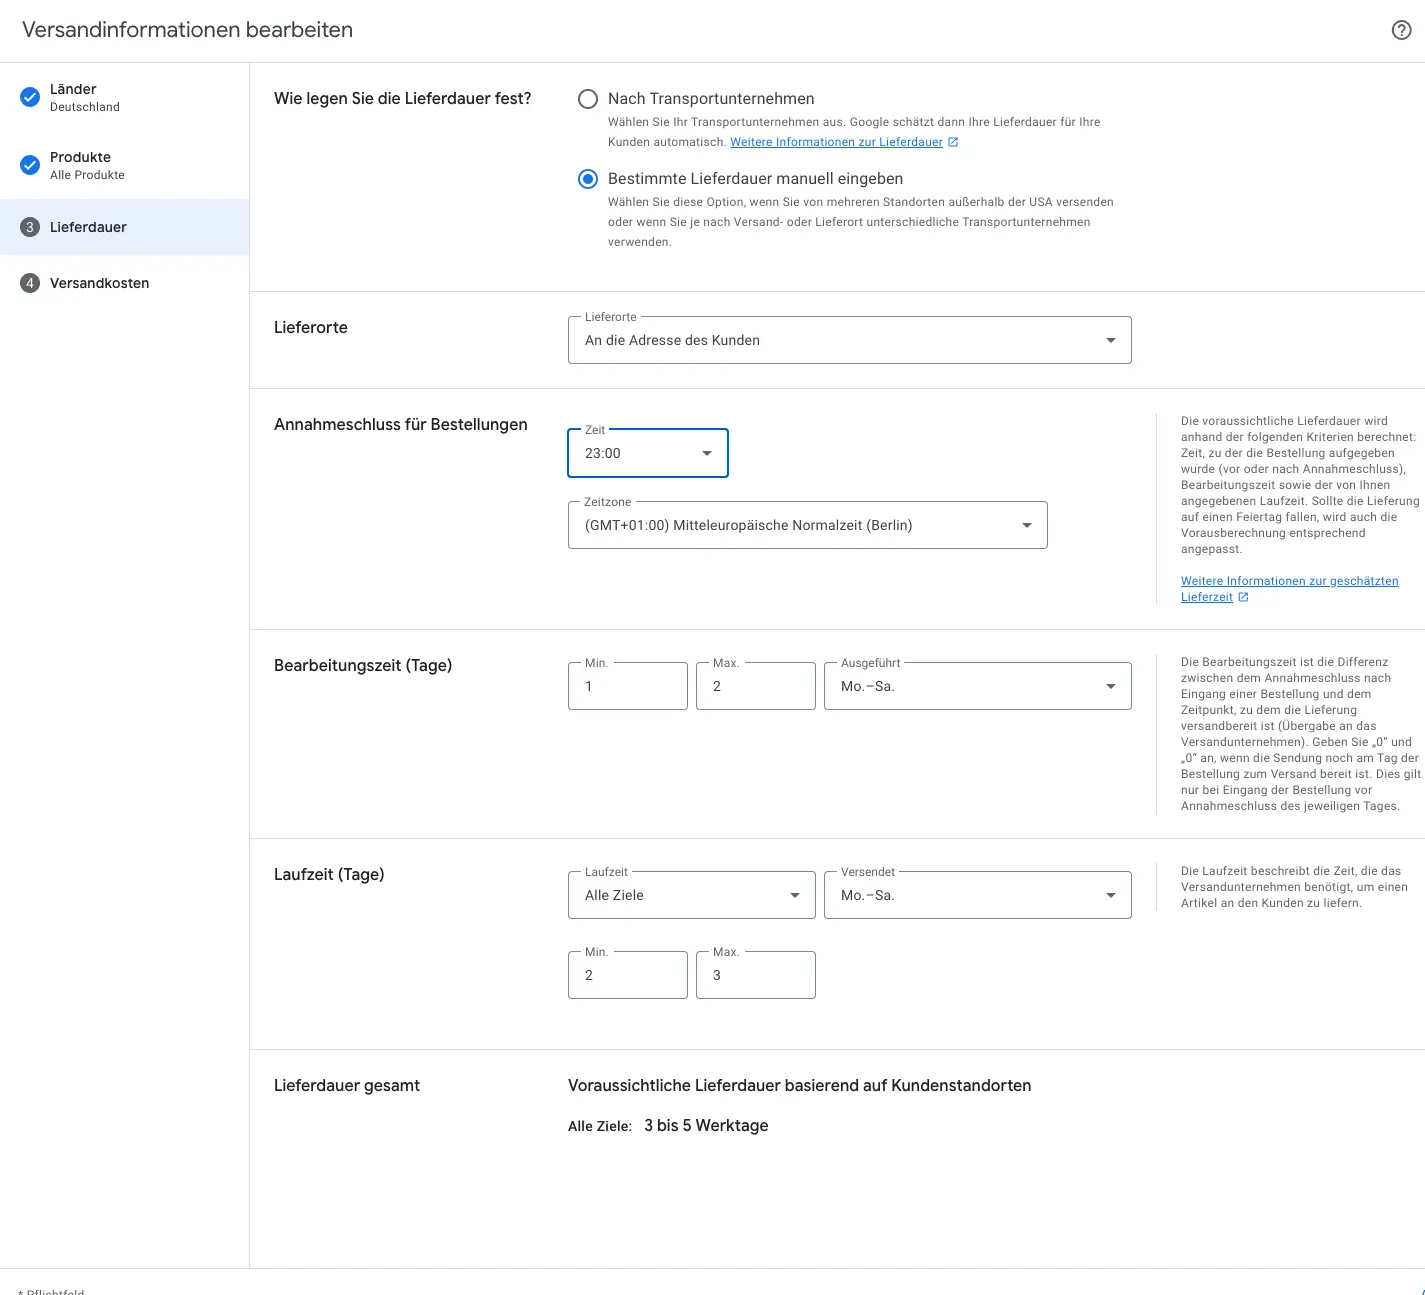Click the '3 bis 5 Werktage' text
Image resolution: width=1425 pixels, height=1295 pixels.
[706, 1125]
